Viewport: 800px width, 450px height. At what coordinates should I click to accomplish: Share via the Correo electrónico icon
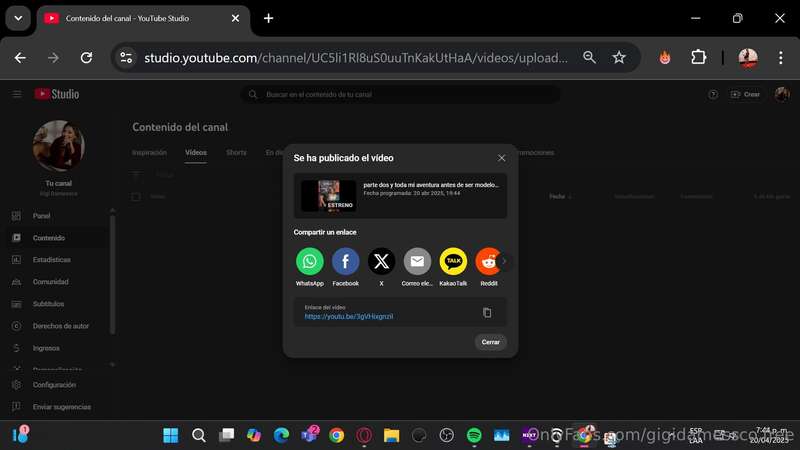pos(417,261)
